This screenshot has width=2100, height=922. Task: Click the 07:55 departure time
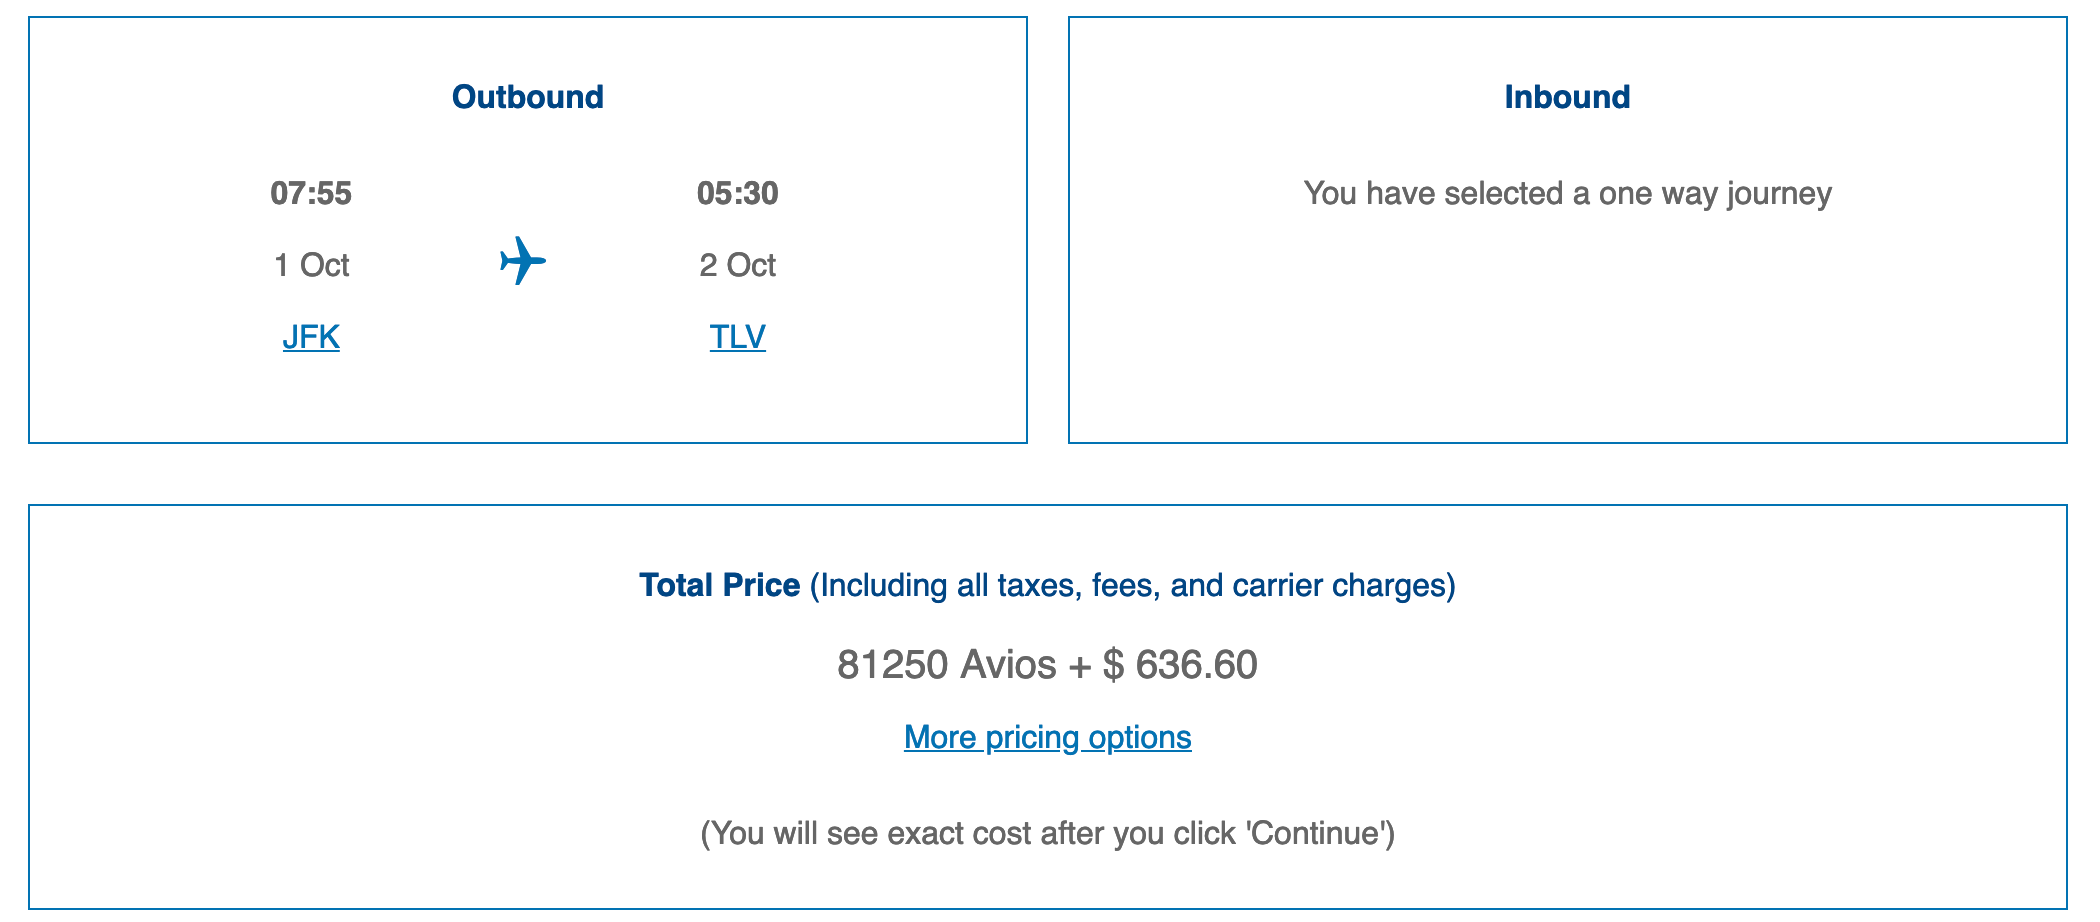point(311,193)
